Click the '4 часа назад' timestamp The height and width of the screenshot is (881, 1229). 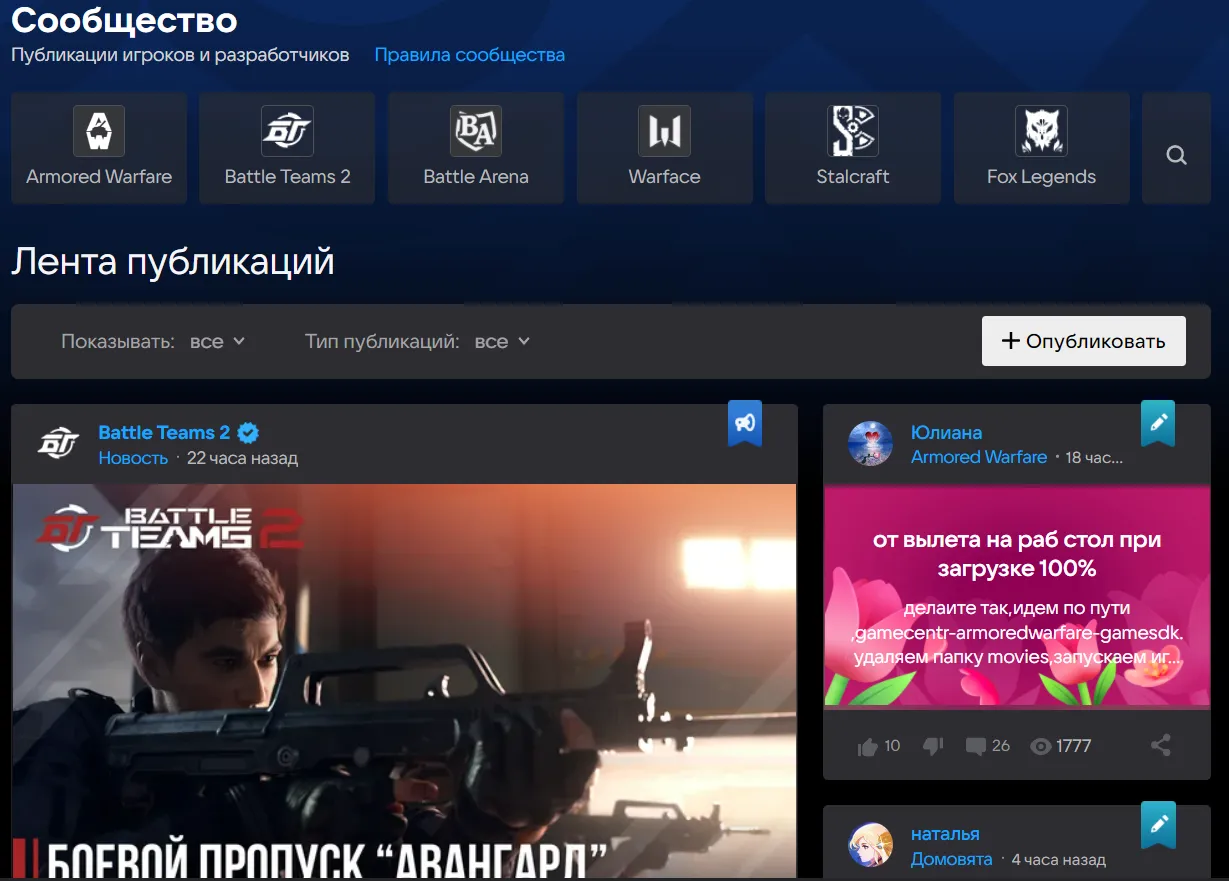[1059, 859]
